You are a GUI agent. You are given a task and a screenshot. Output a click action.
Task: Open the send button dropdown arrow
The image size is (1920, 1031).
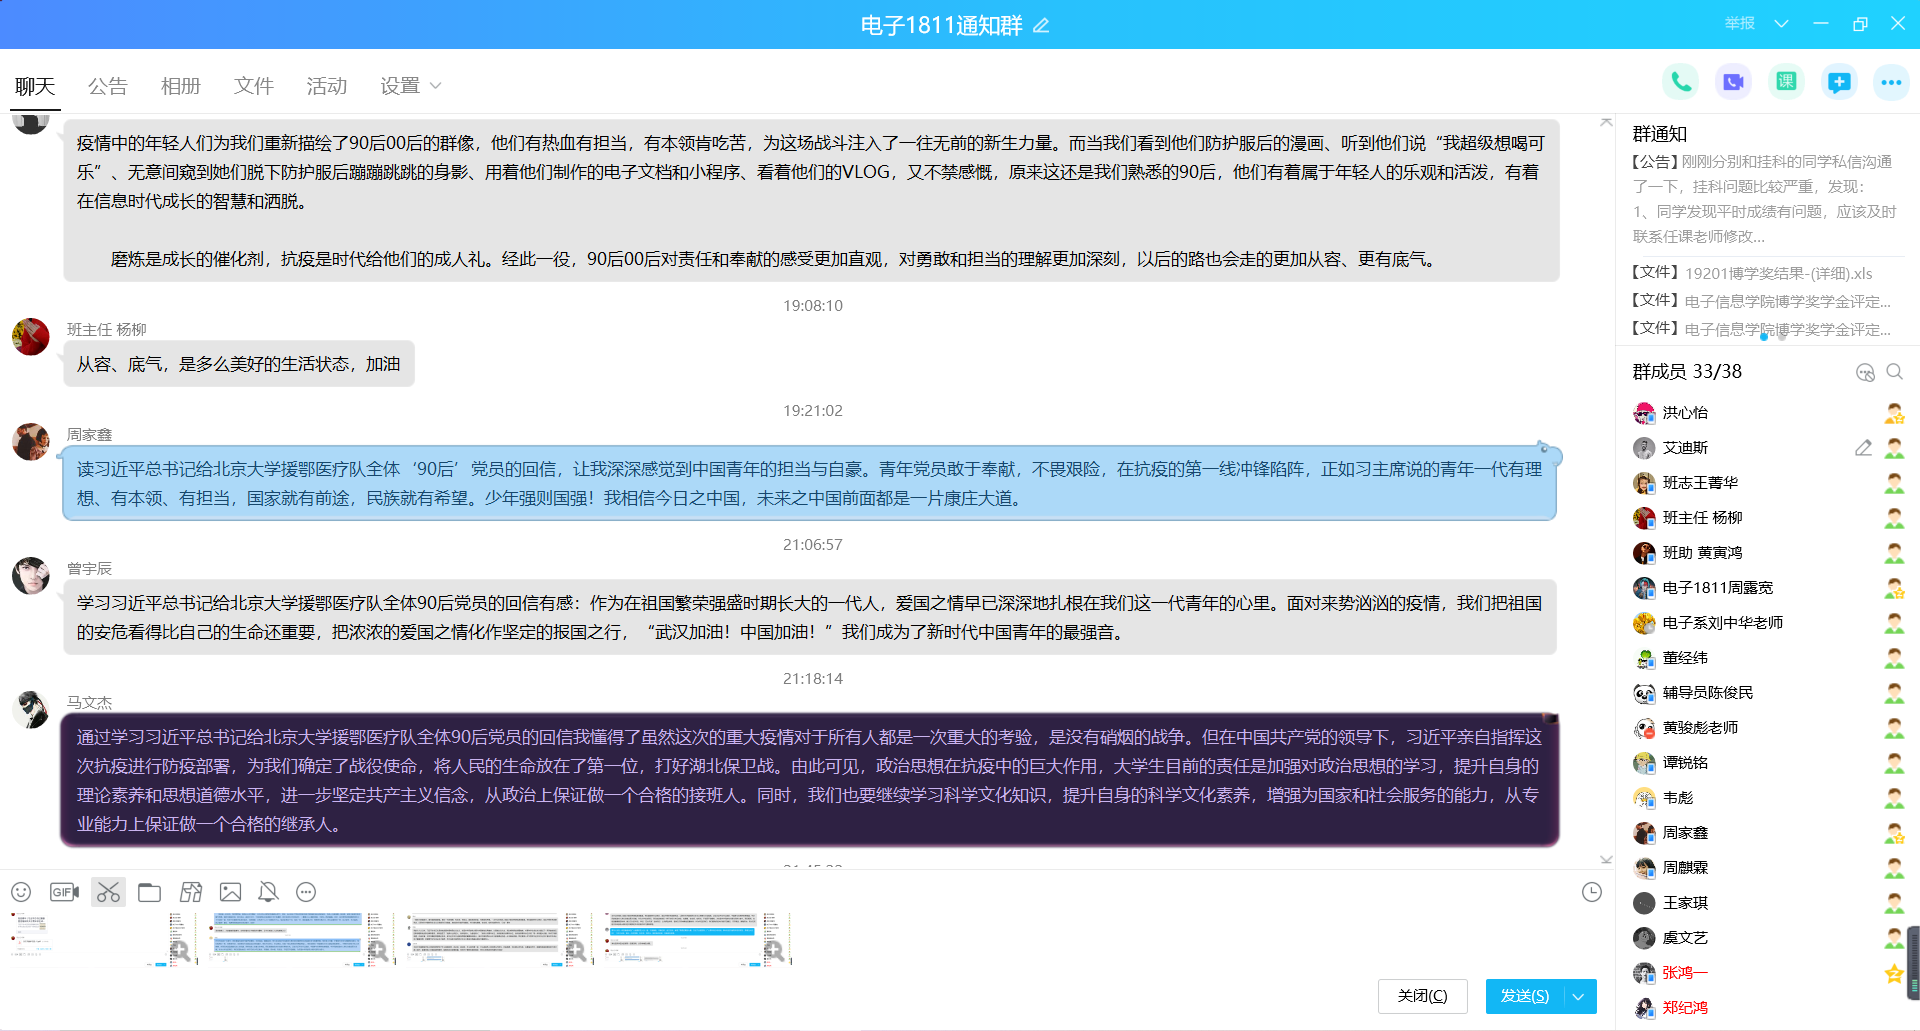click(1579, 996)
